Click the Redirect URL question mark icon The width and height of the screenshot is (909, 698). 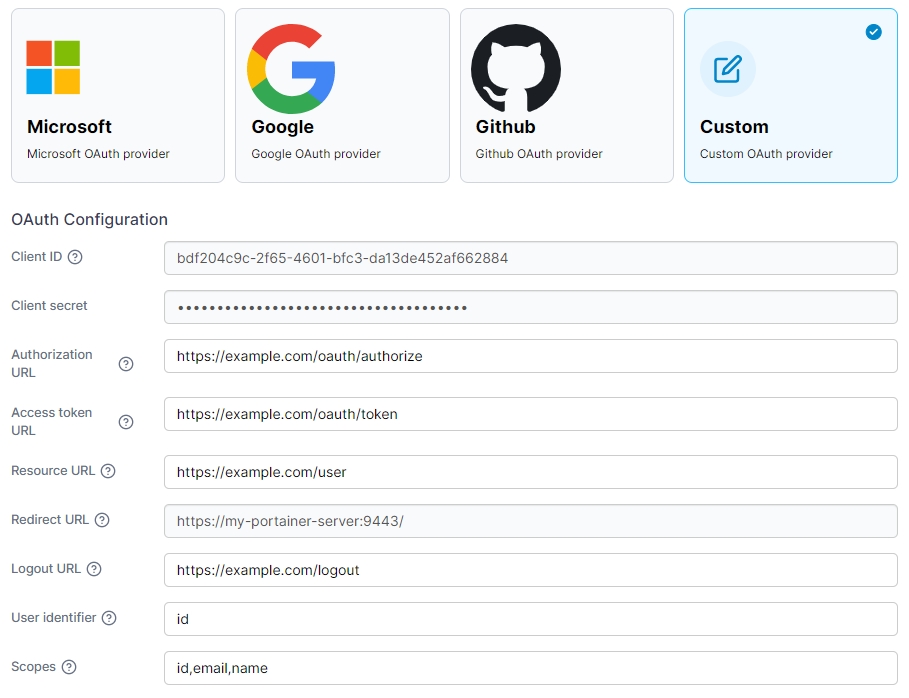(x=102, y=520)
